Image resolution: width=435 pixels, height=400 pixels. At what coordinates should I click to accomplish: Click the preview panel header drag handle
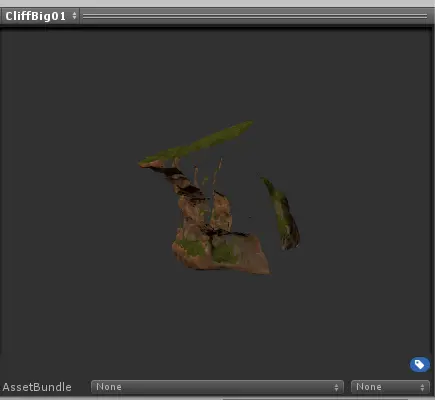255,16
